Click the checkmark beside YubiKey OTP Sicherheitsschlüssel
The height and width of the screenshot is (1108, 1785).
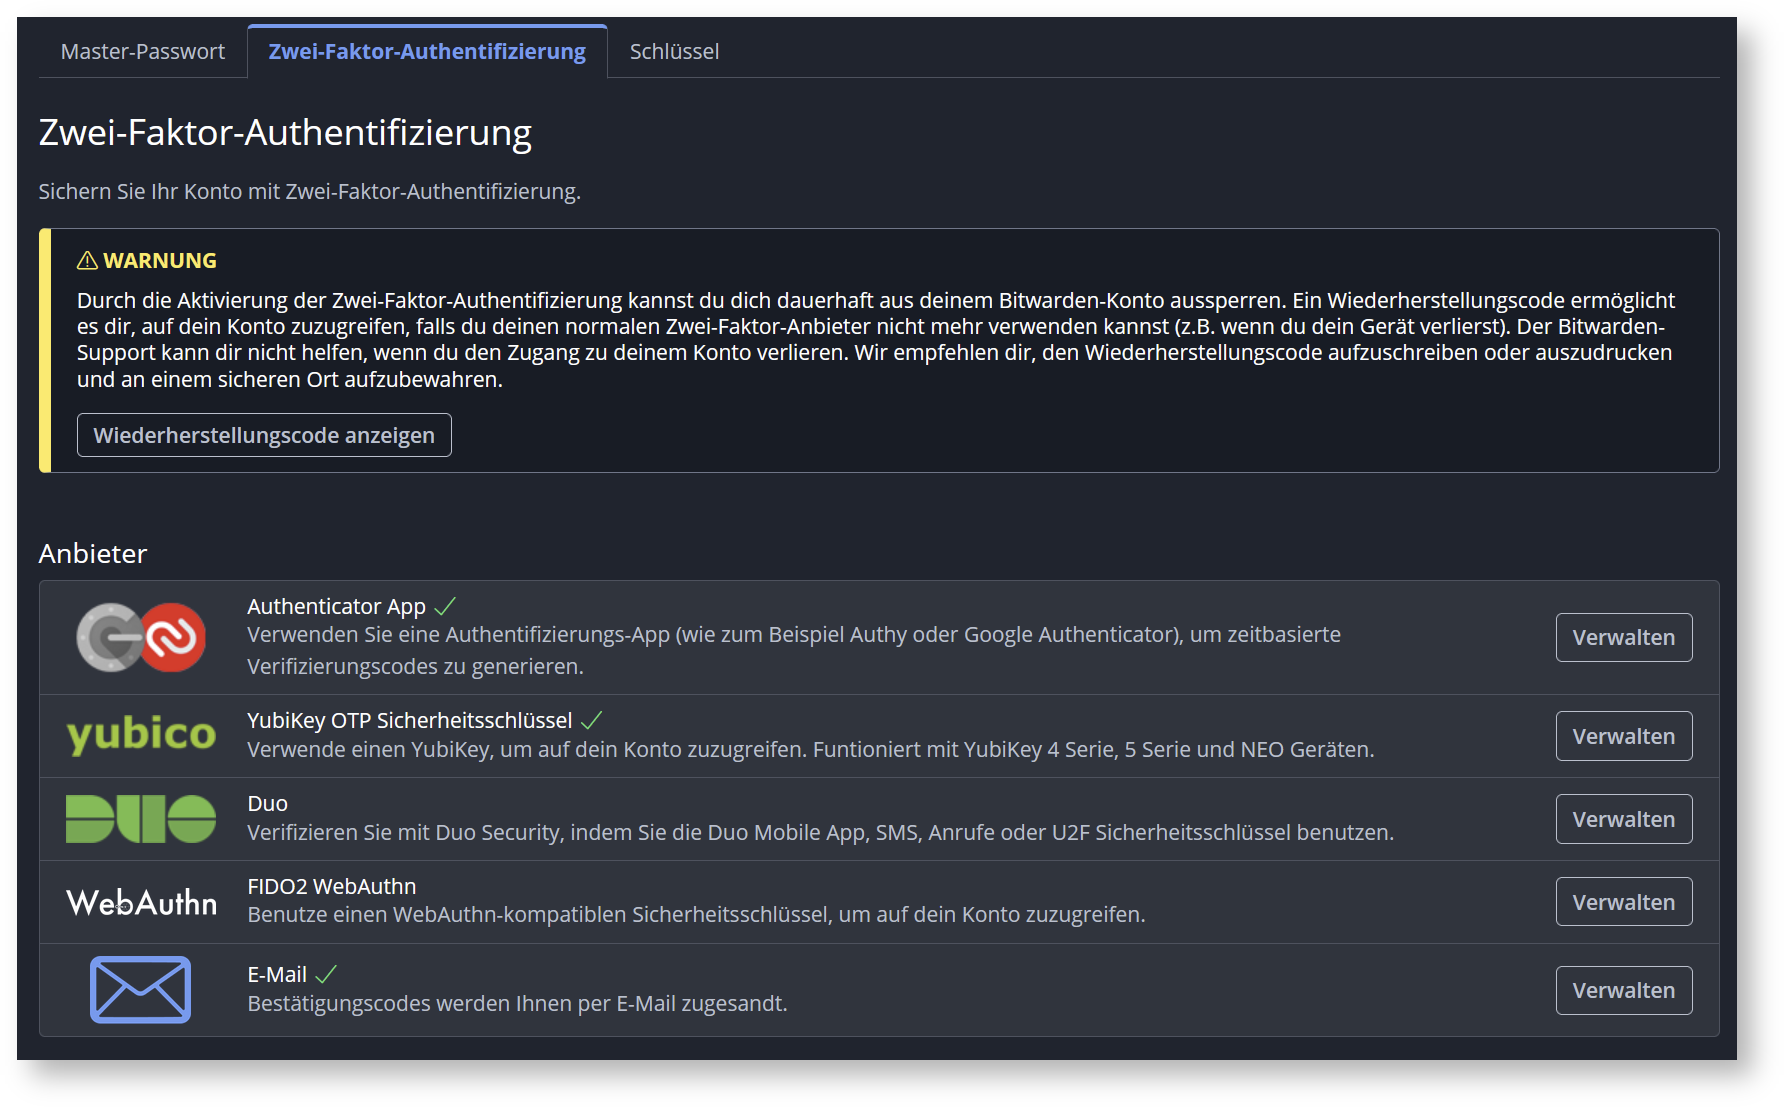[x=592, y=720]
